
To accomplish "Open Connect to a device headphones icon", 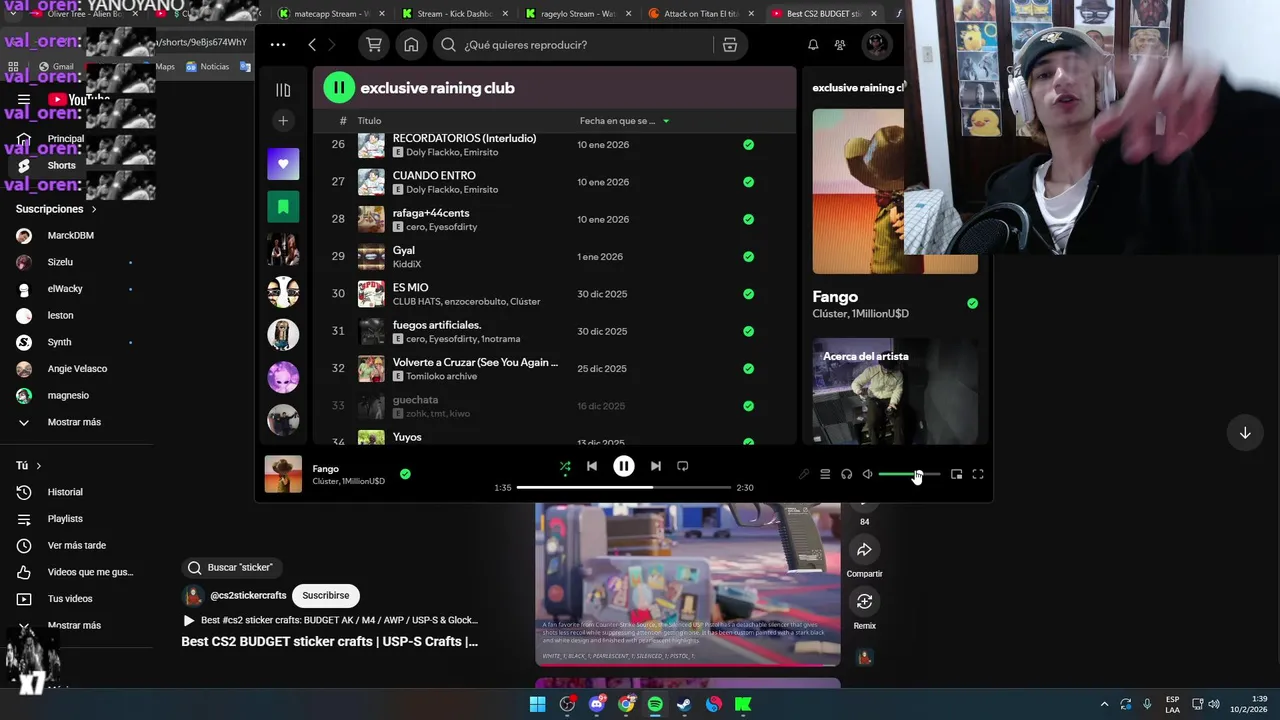I will click(846, 474).
